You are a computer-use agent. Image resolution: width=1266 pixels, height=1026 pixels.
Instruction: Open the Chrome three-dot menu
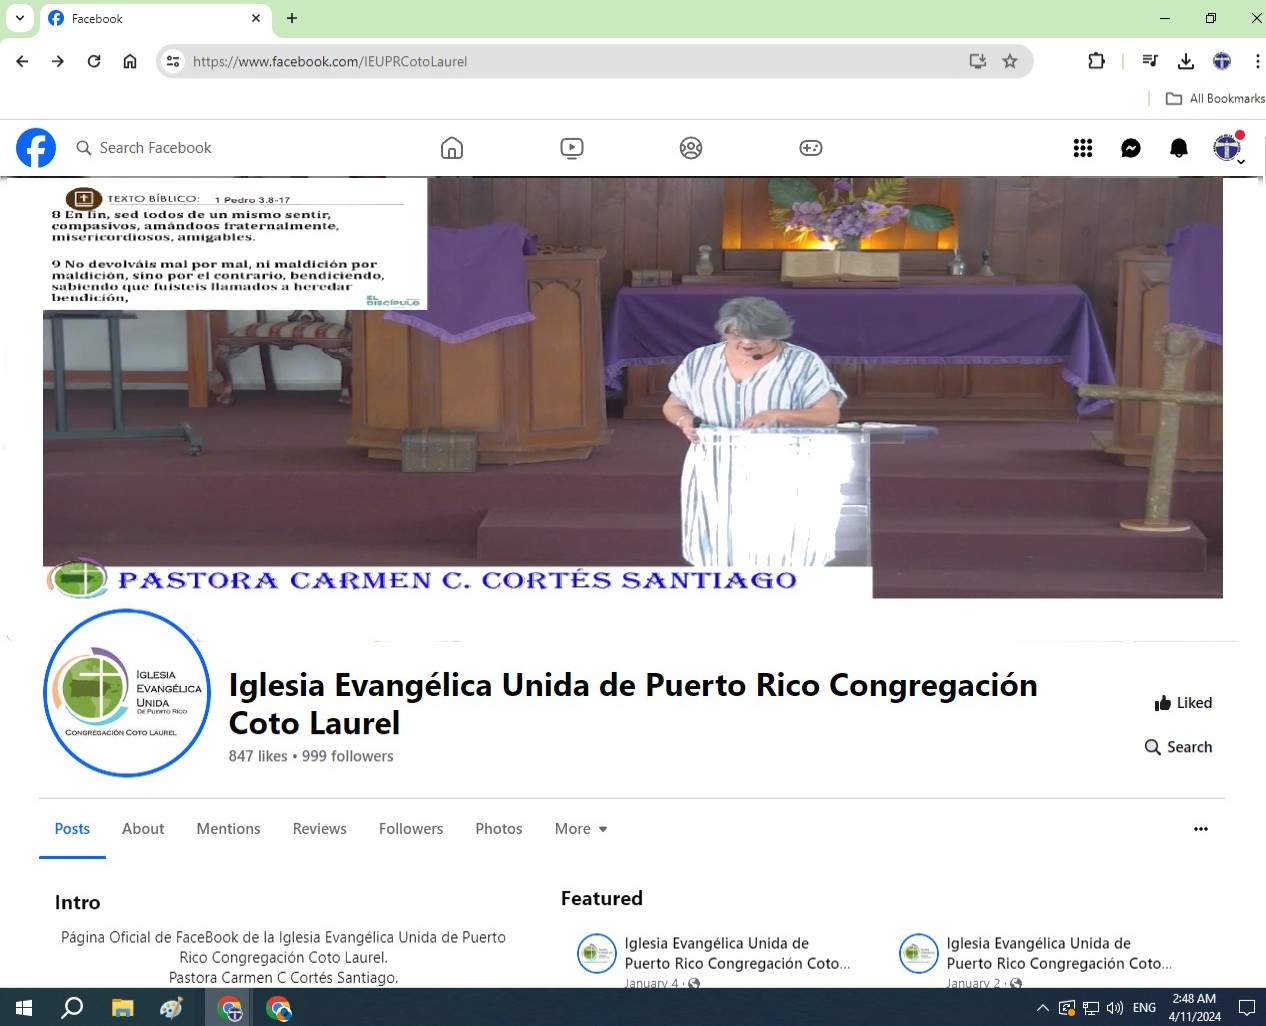1257,61
